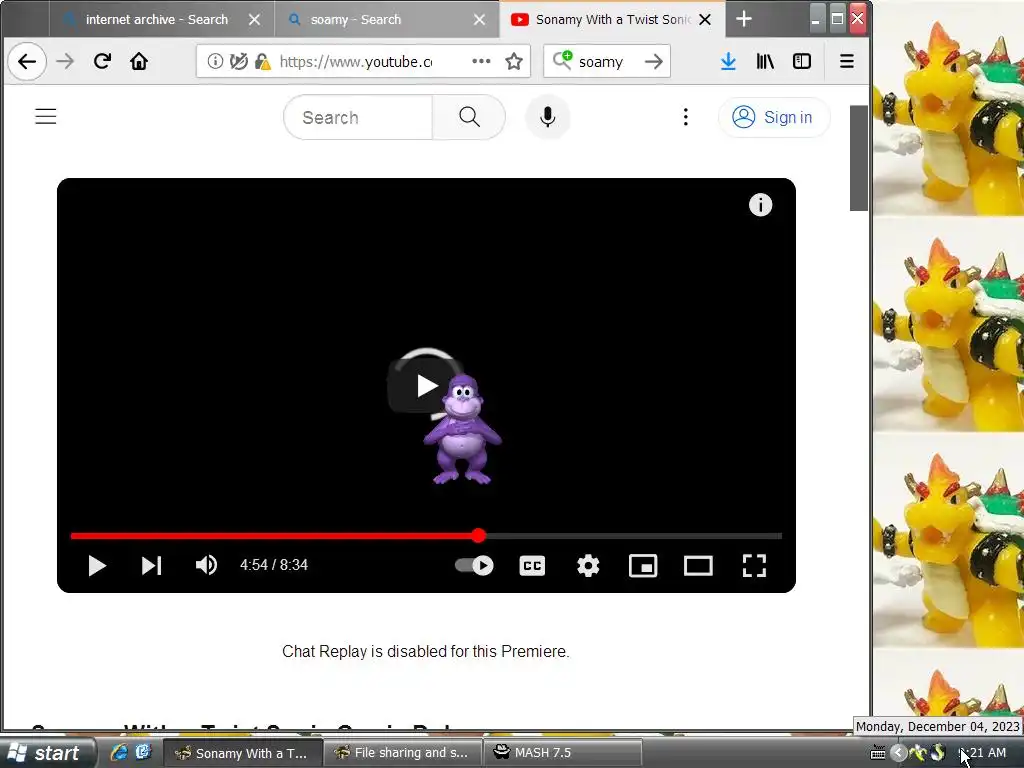Switch to 'soamy - Search' tab
Viewport: 1024px width, 768px height.
pos(356,20)
